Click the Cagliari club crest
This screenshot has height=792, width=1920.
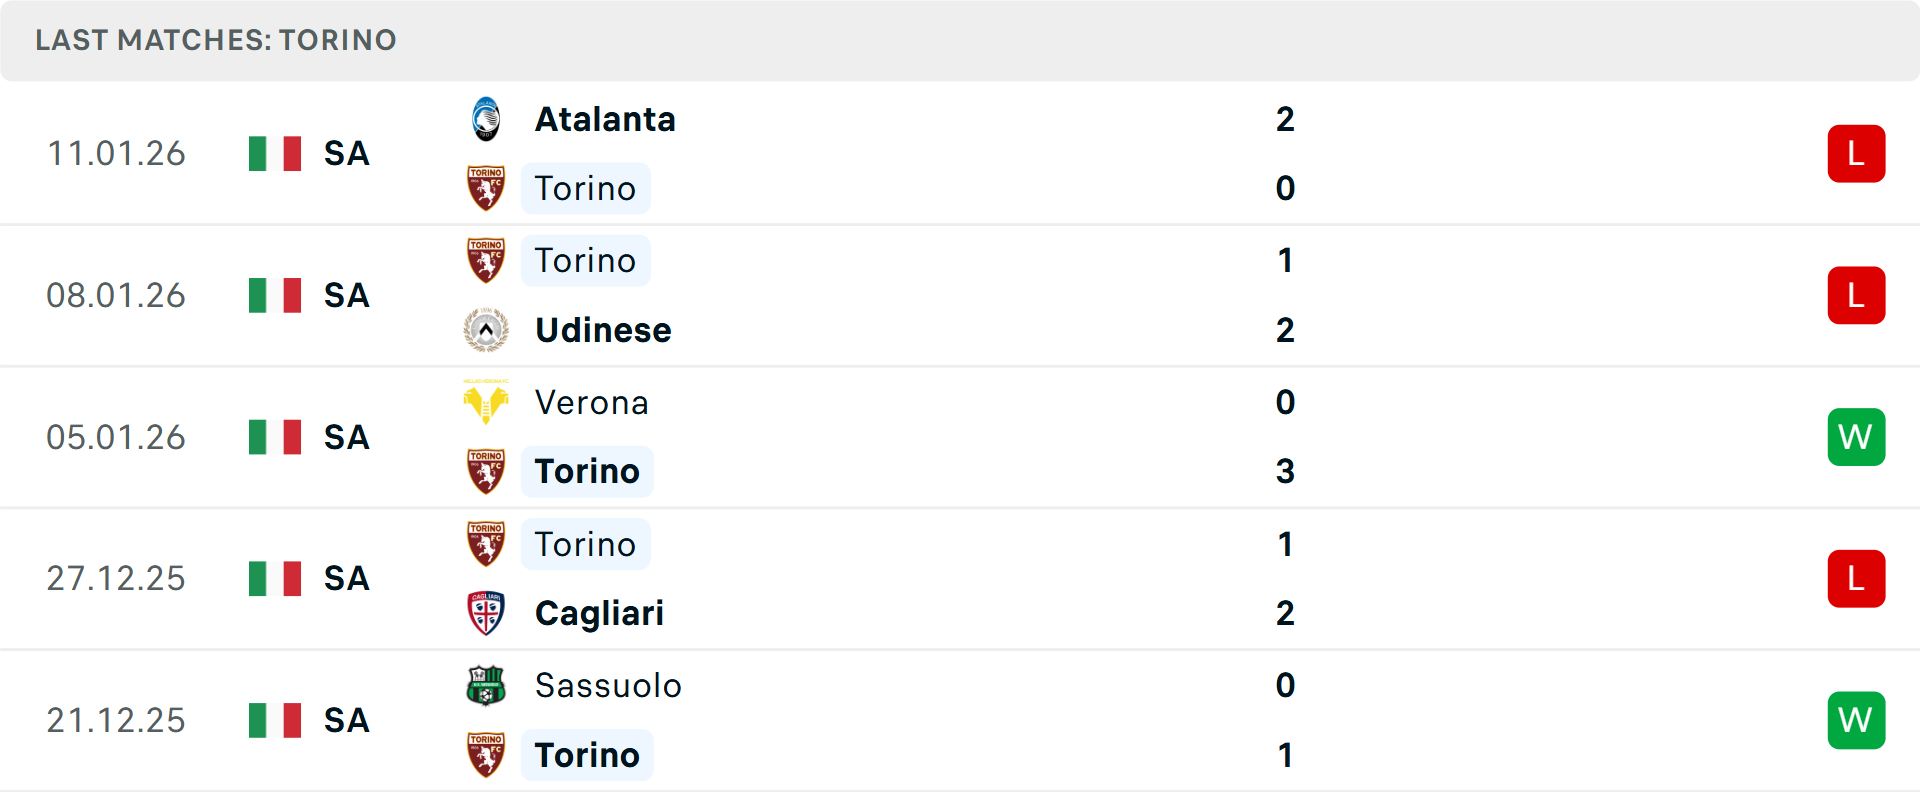coord(486,613)
